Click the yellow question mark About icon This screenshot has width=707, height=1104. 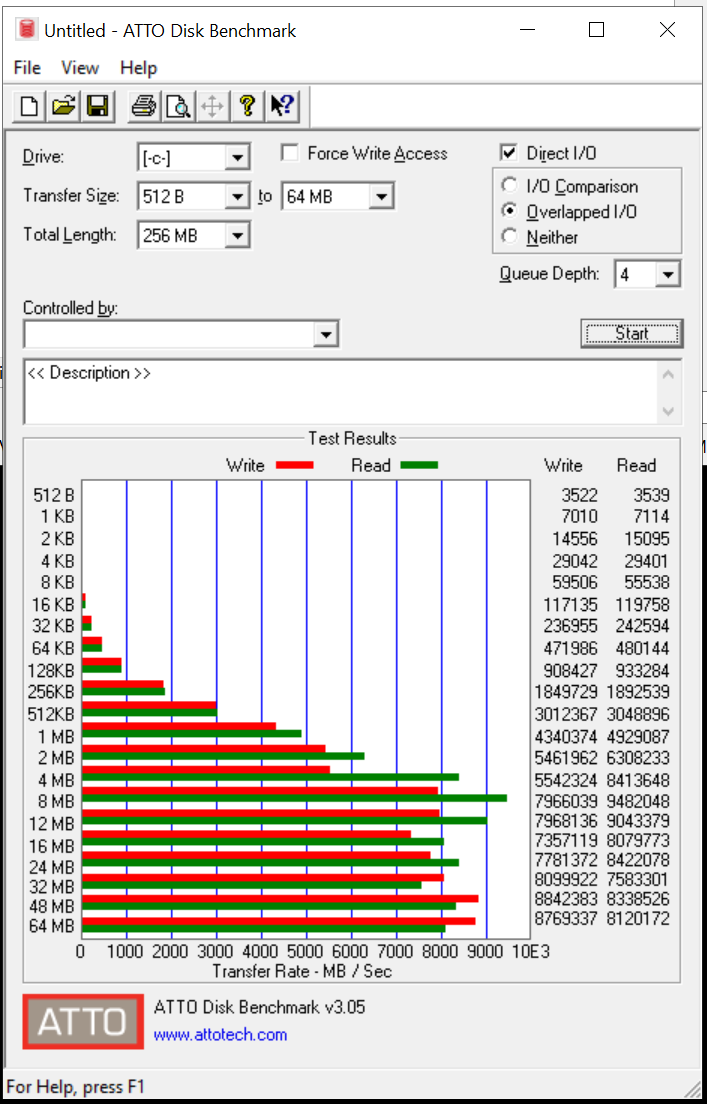pos(246,107)
